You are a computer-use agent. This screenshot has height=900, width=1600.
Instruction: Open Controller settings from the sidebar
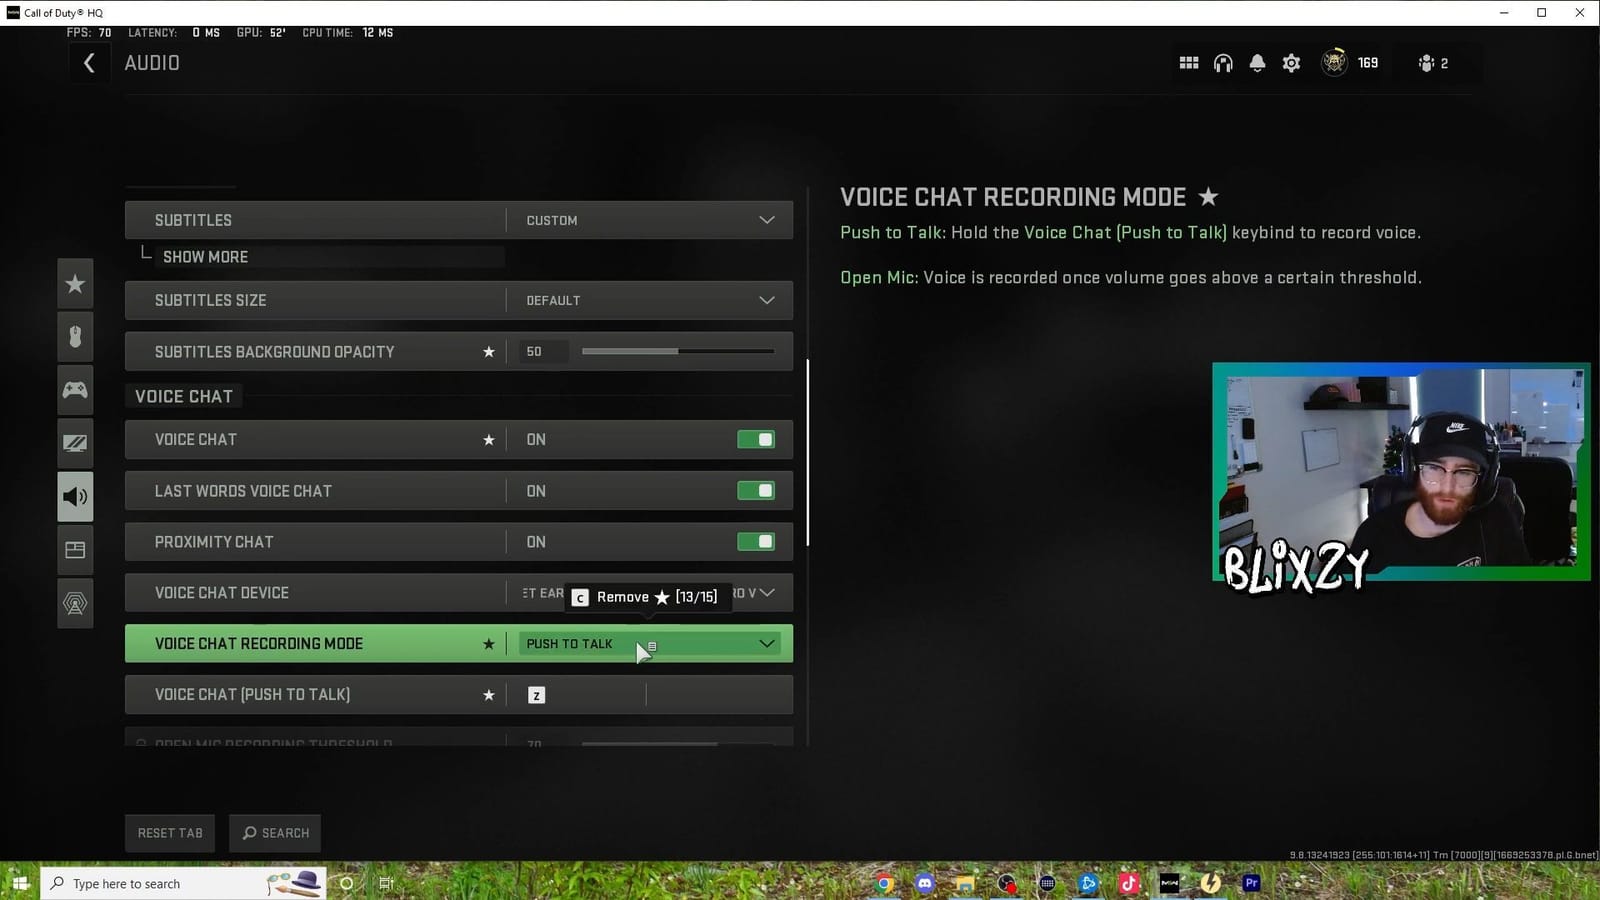[75, 390]
